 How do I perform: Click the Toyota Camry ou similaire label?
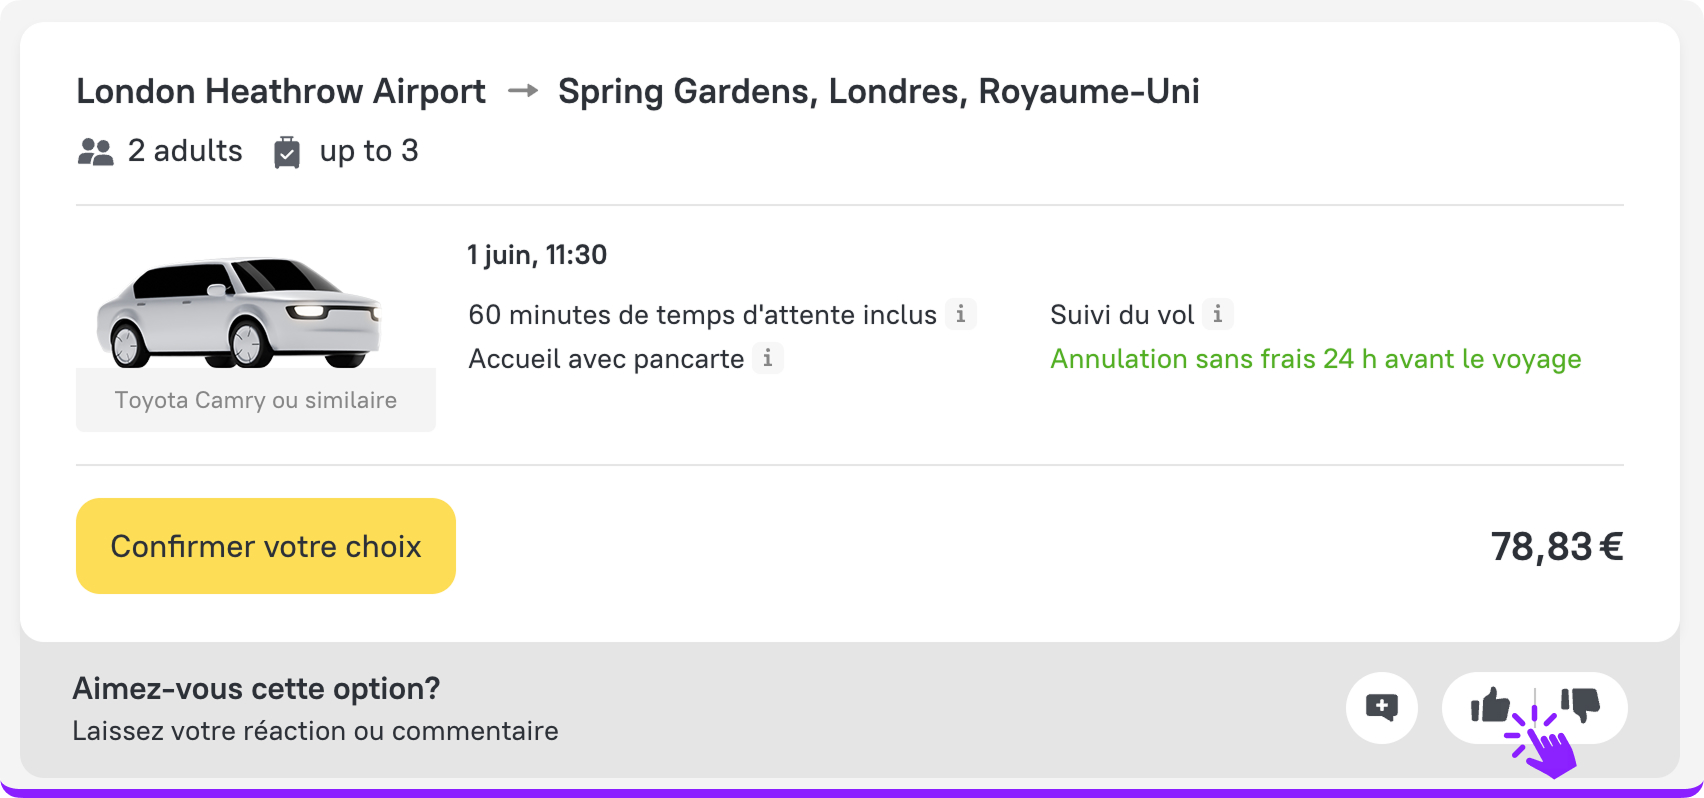coord(256,400)
